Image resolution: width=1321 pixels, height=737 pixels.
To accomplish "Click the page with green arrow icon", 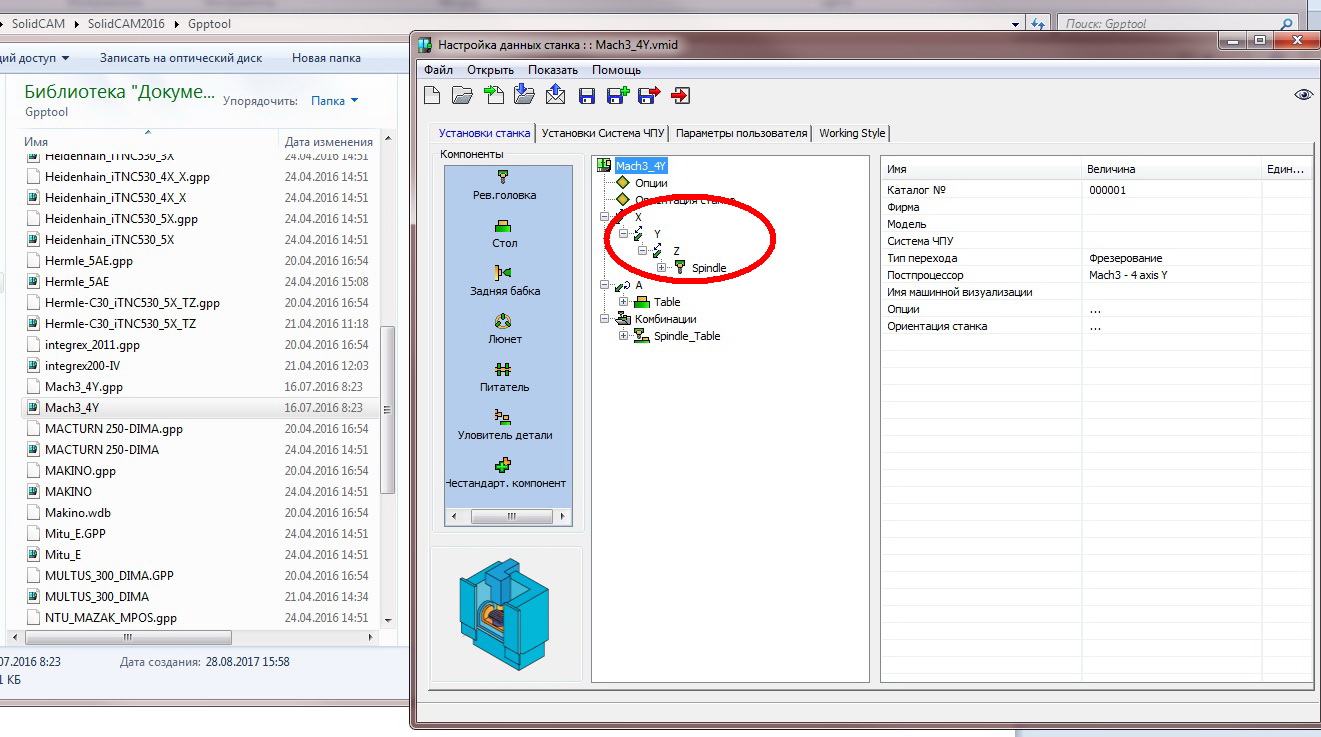I will click(493, 95).
